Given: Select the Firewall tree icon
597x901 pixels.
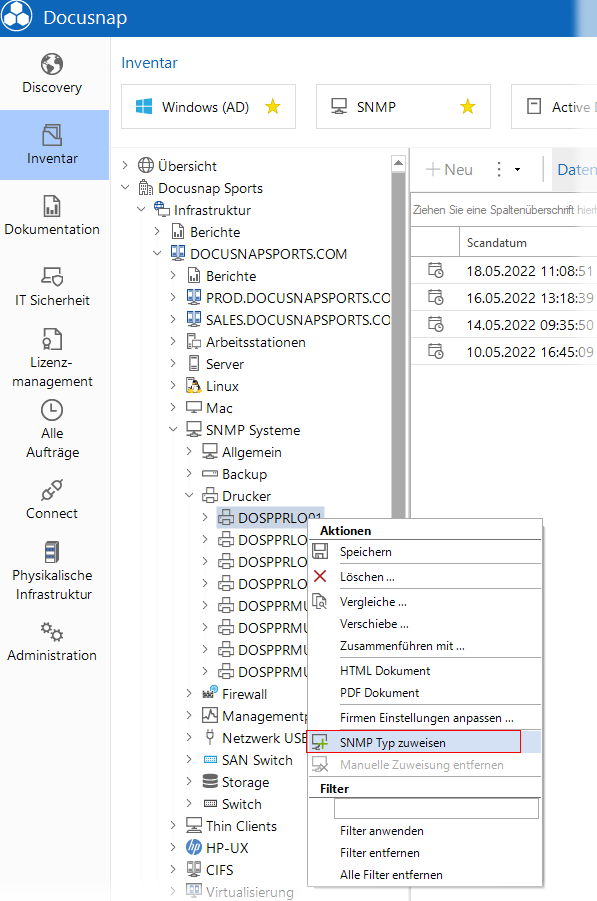Looking at the screenshot, I should [x=210, y=694].
